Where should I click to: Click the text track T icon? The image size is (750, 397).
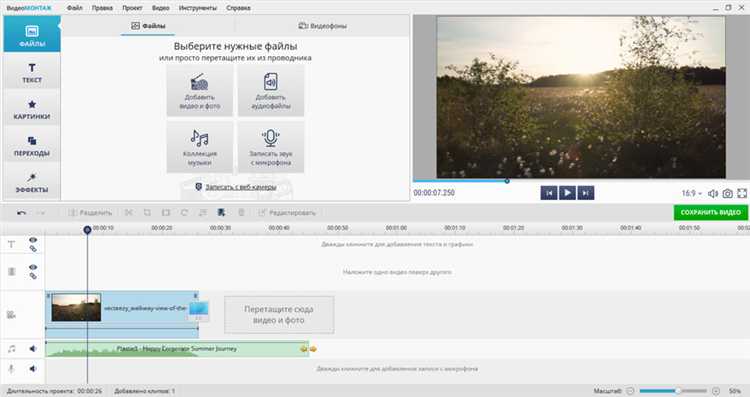11,244
